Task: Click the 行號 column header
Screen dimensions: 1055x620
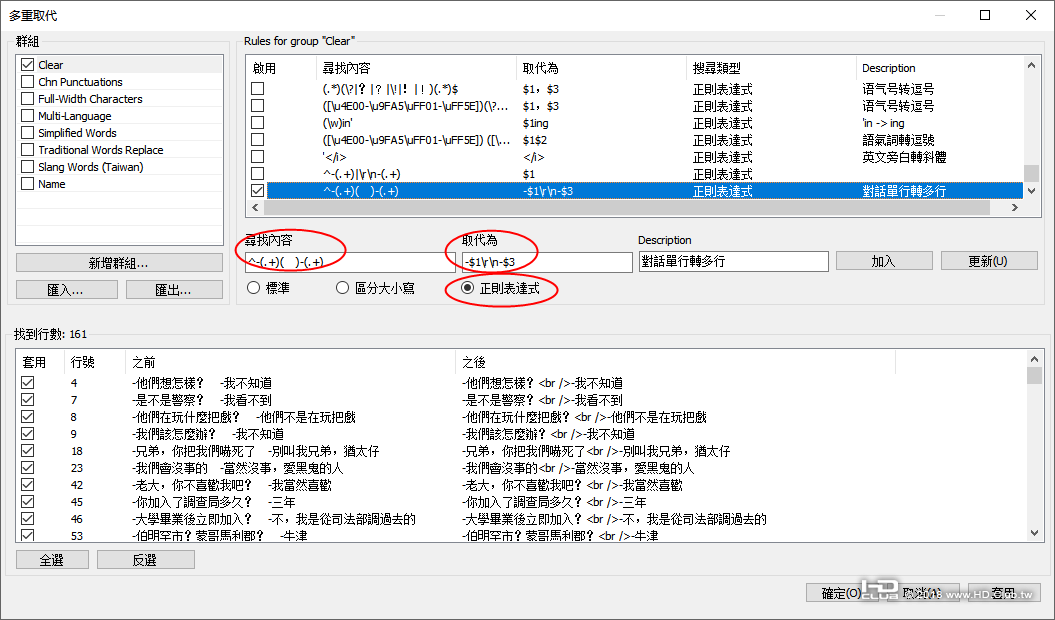Action: click(x=95, y=362)
